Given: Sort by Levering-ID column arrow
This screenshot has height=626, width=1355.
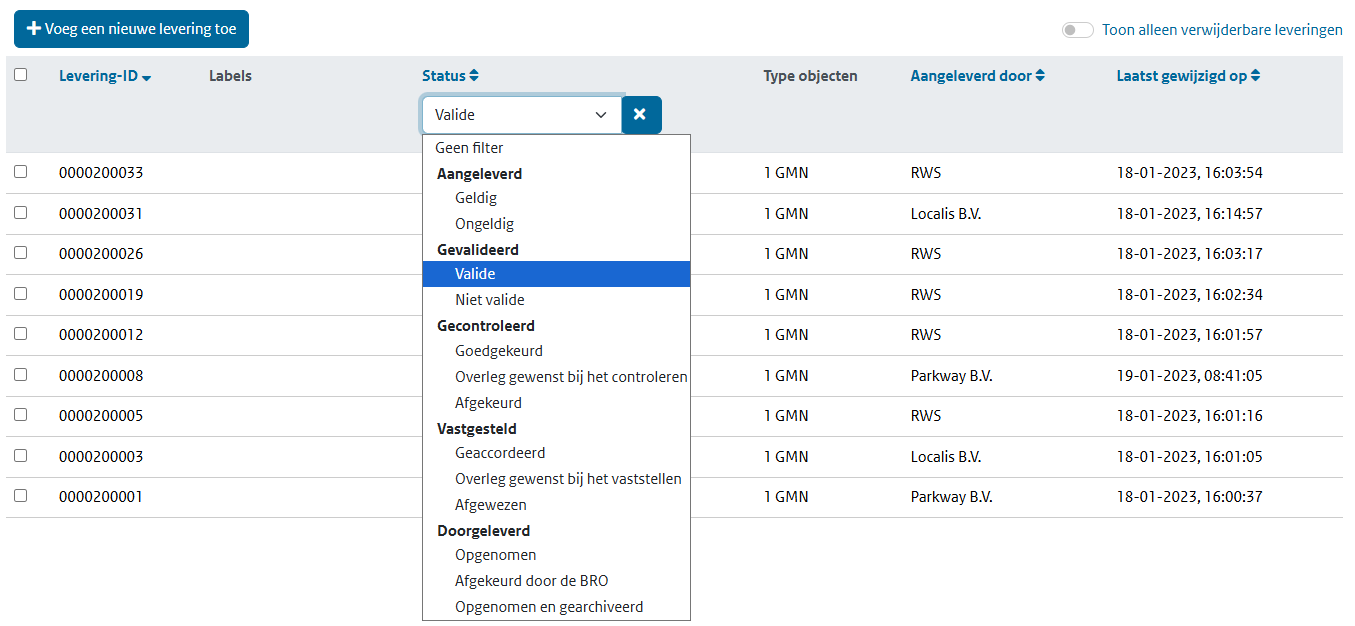Looking at the screenshot, I should [147, 77].
